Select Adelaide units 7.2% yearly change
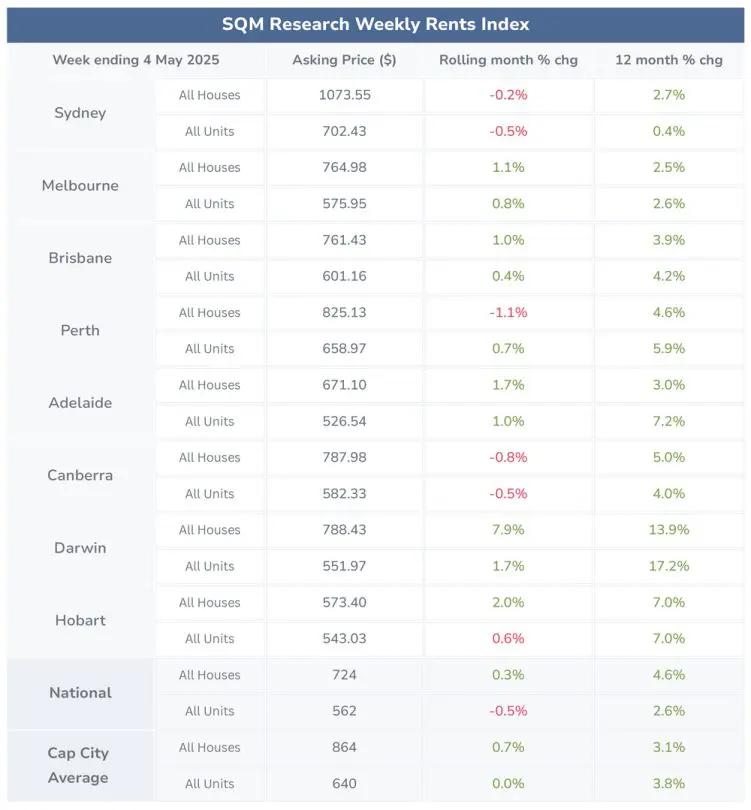 (x=669, y=421)
